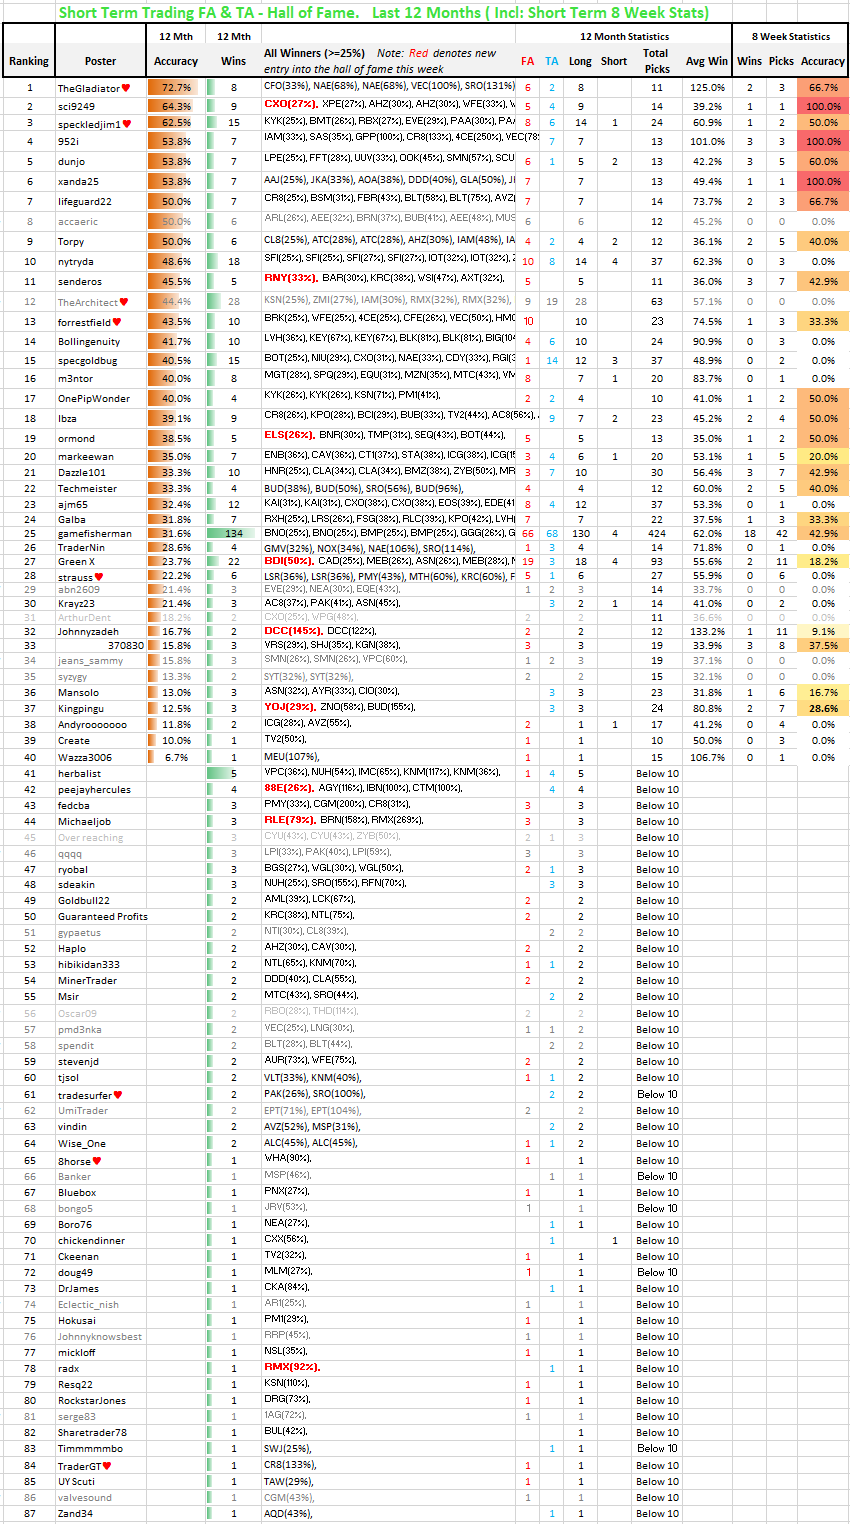Click poster name Zand34
This screenshot has height=1524, width=850.
tap(77, 1513)
